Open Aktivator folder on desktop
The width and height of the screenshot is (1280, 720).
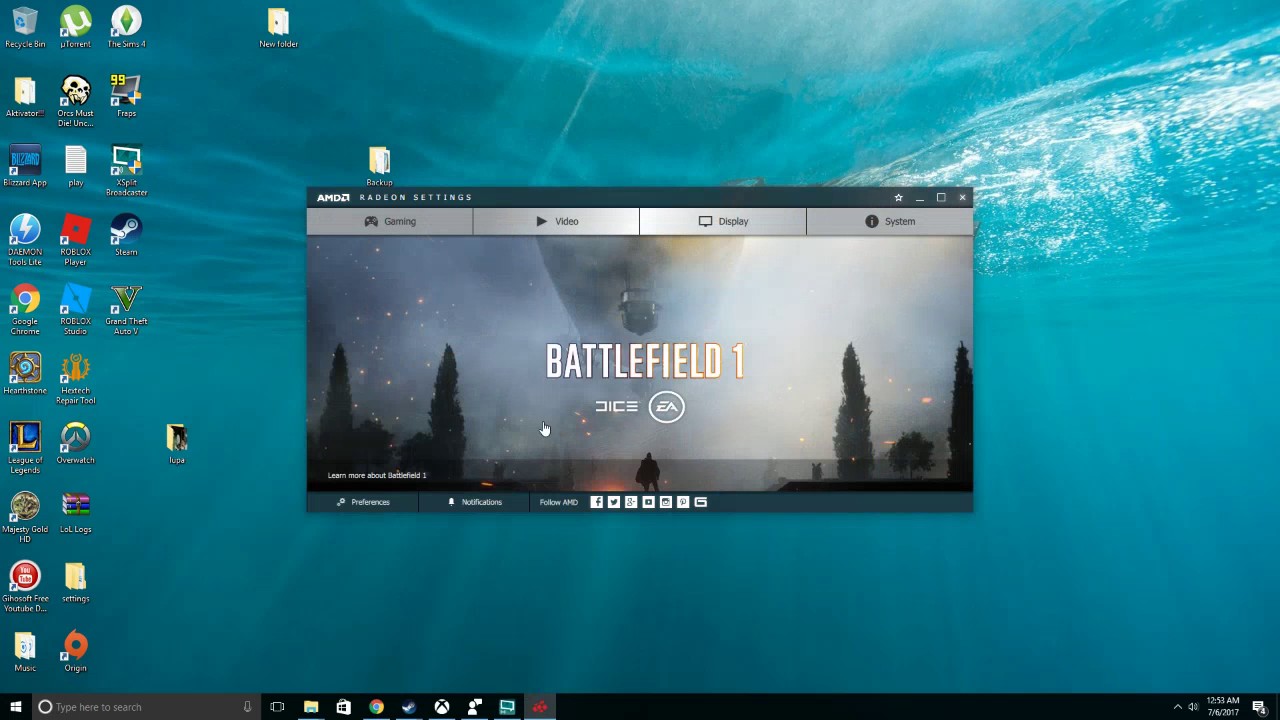pos(25,97)
